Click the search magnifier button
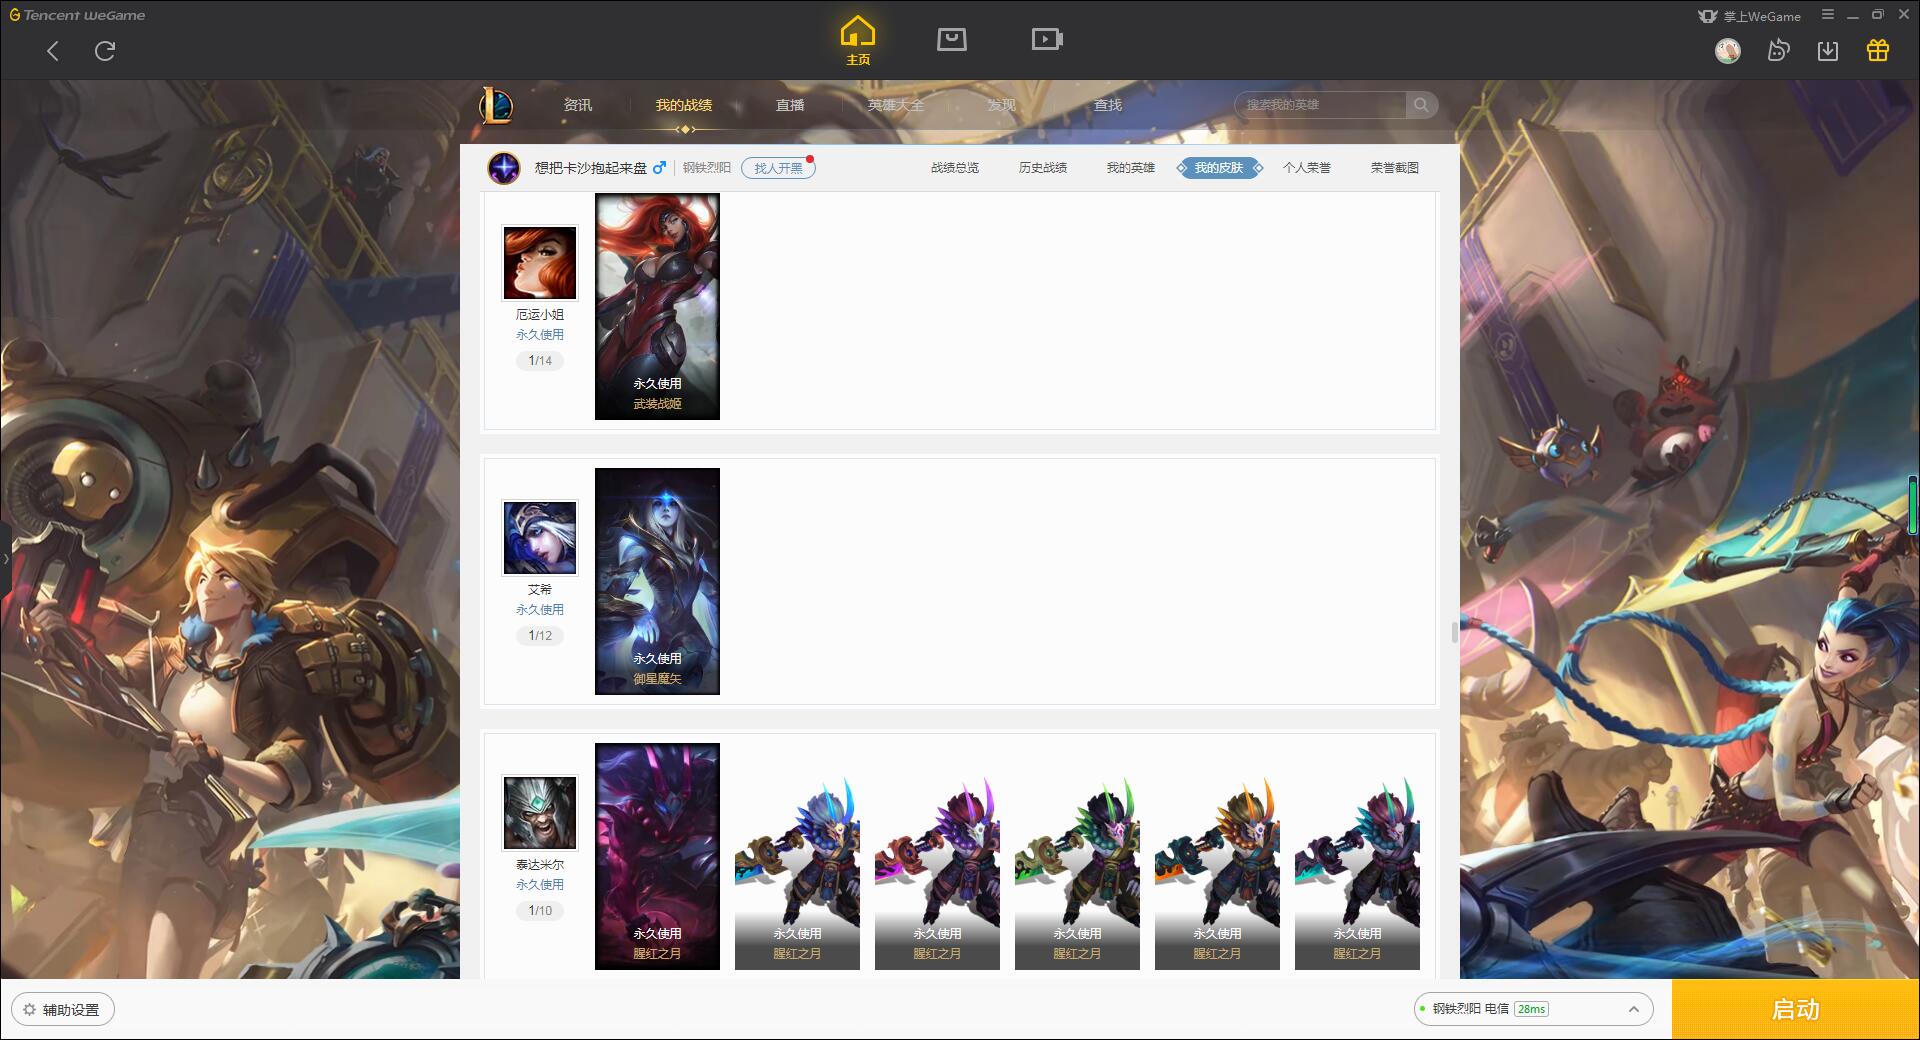The width and height of the screenshot is (1920, 1040). pyautogui.click(x=1421, y=105)
